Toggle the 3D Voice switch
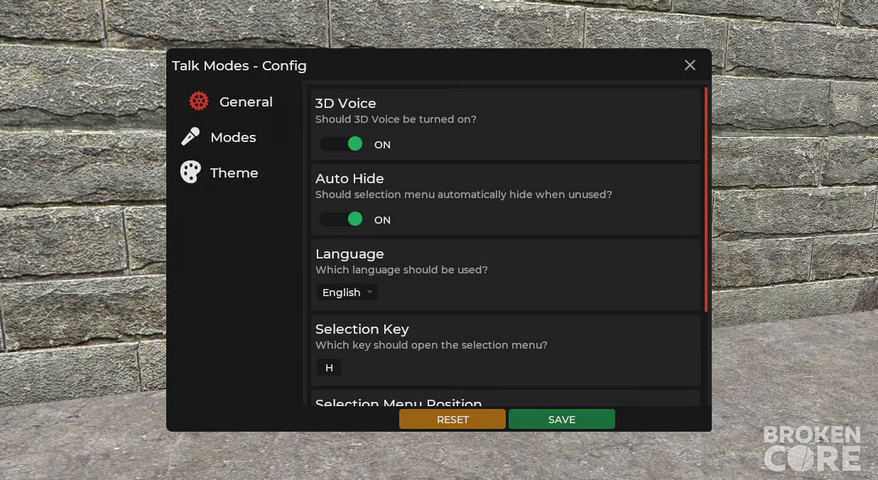 341,144
